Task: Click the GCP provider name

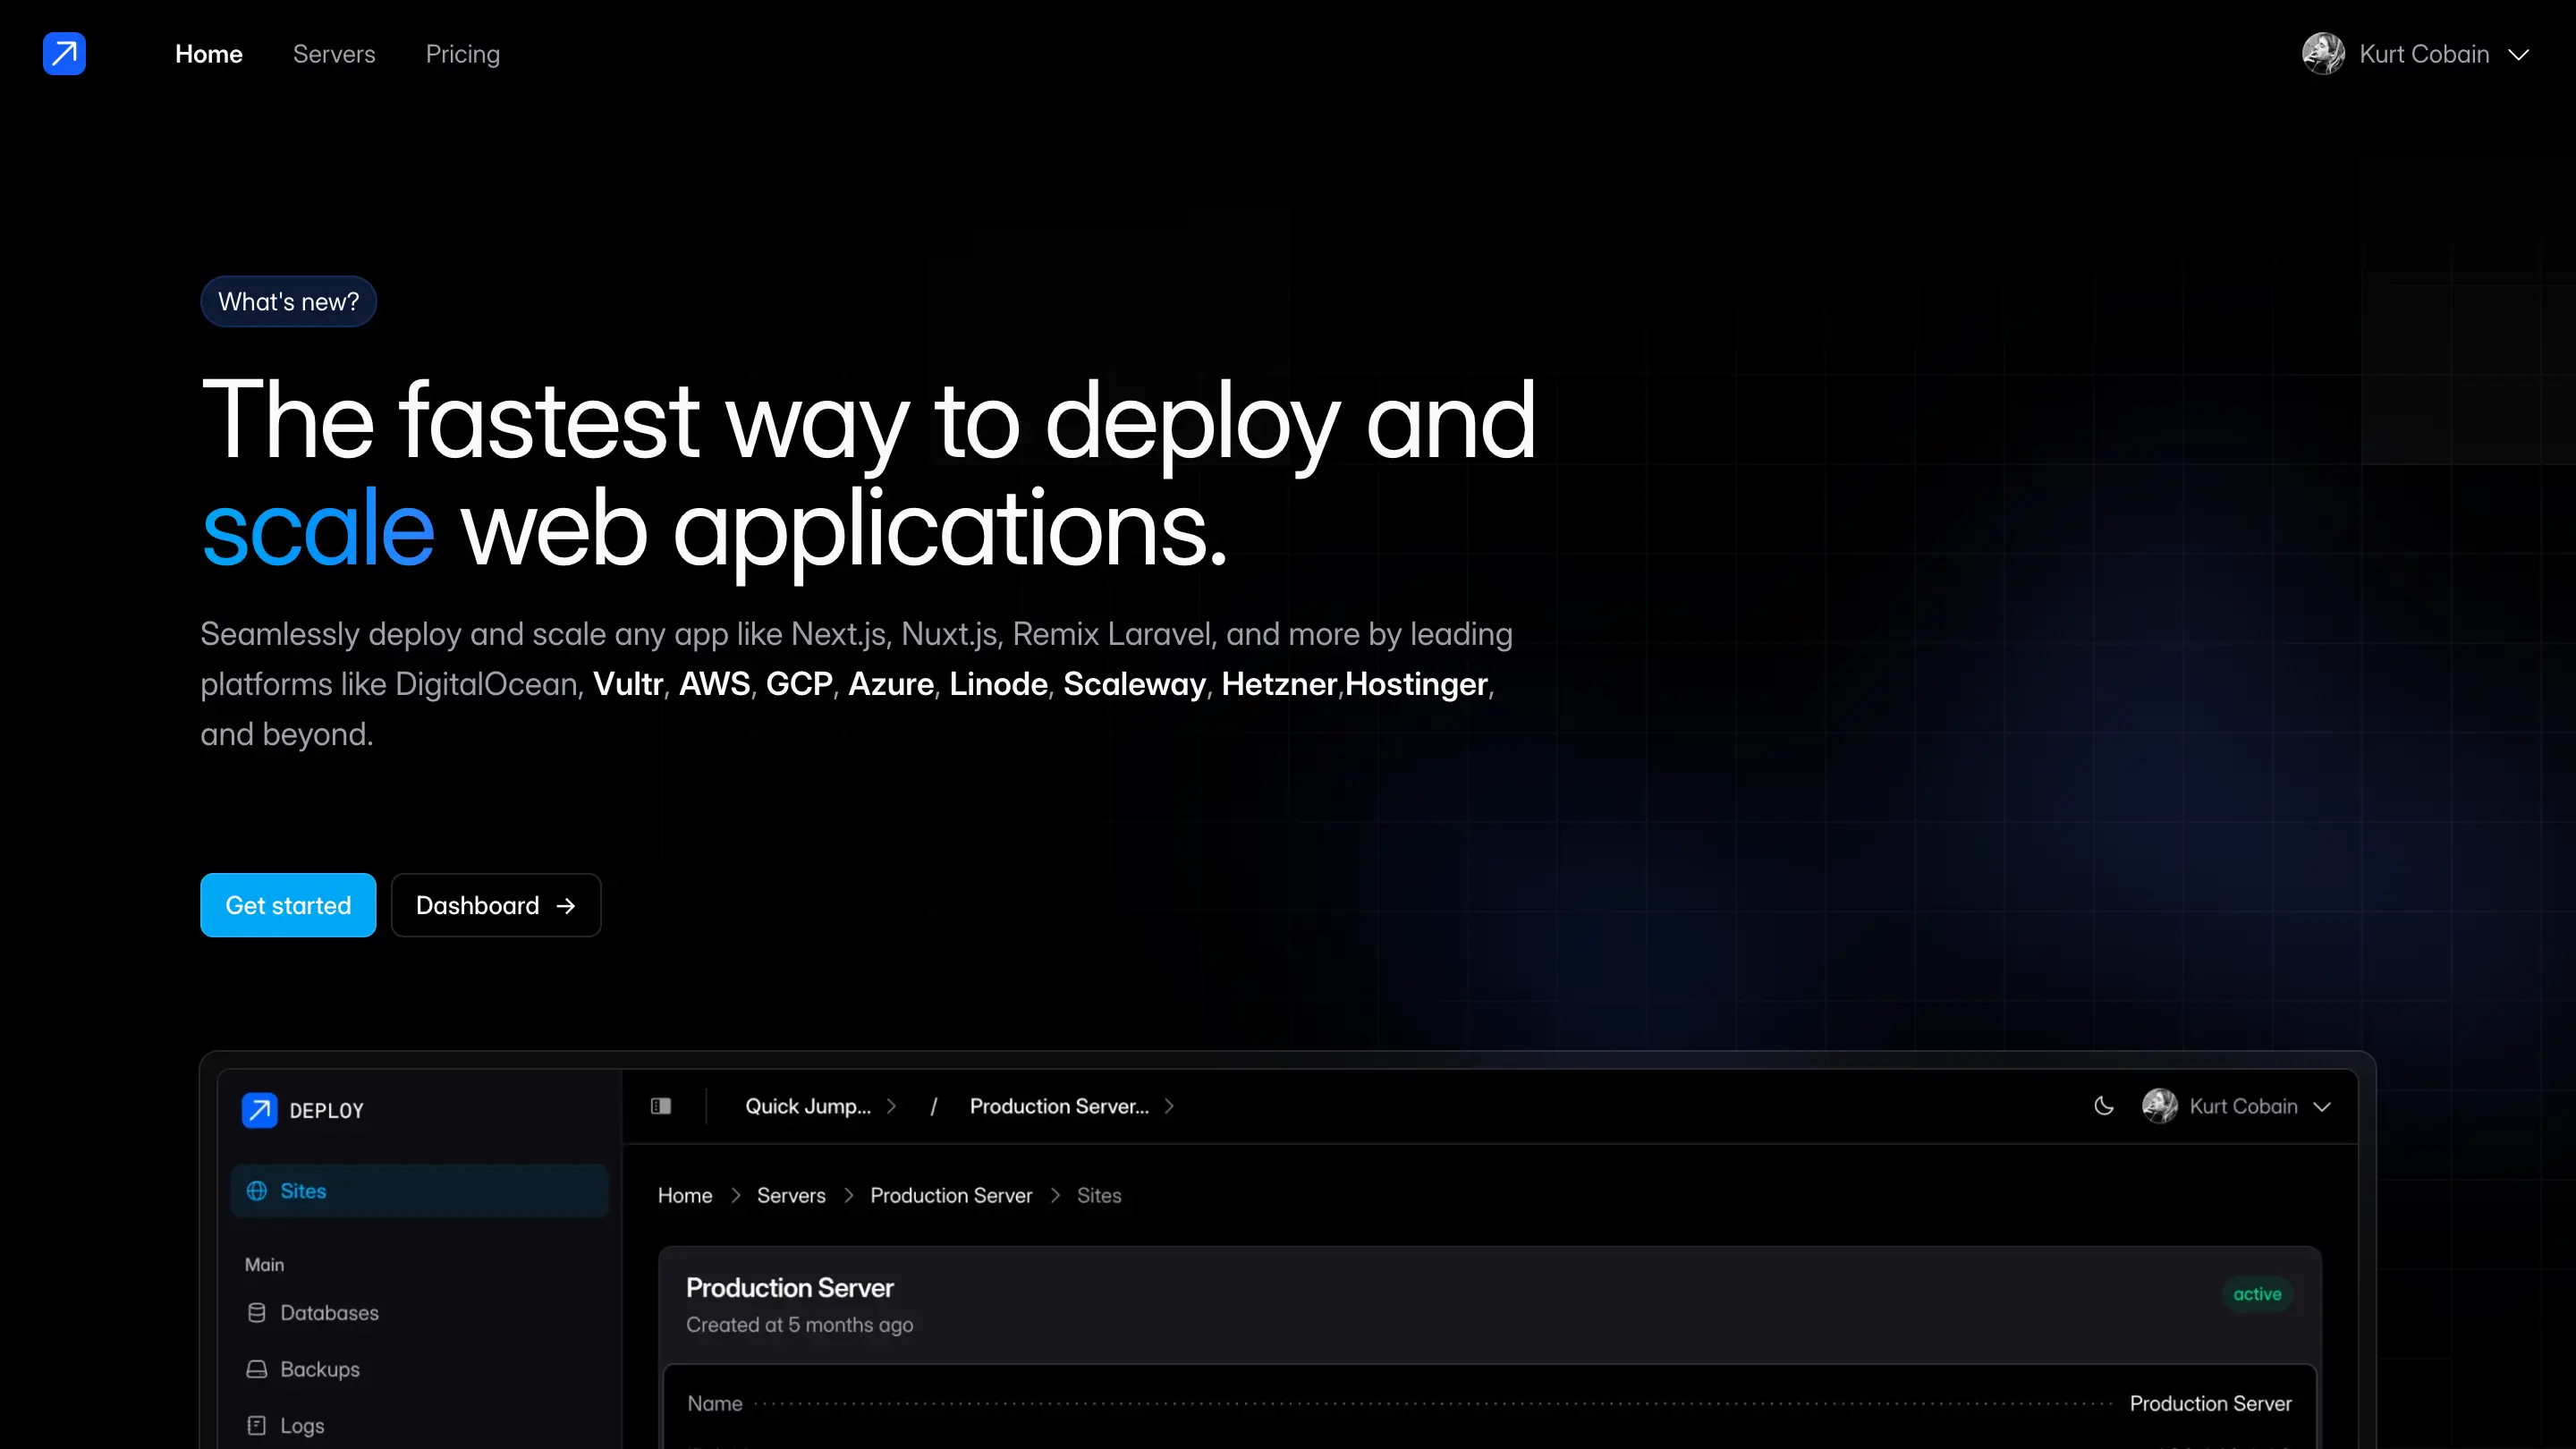Action: click(799, 684)
